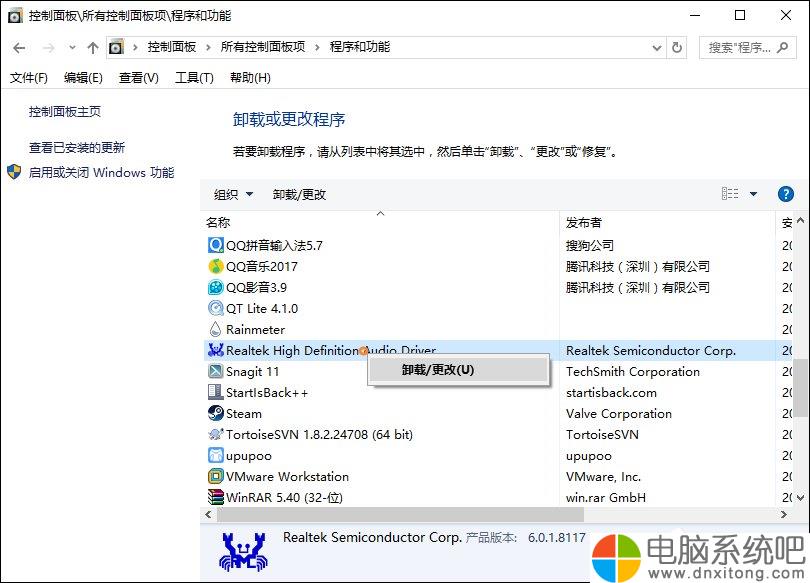This screenshot has height=583, width=810.
Task: Click the Valve Corporation publisher cell
Action: click(x=619, y=414)
